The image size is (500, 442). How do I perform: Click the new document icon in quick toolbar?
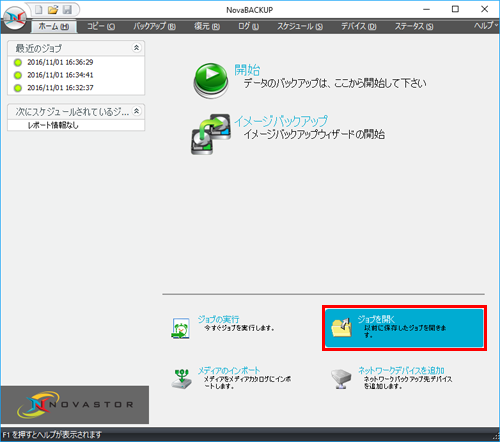[39, 10]
